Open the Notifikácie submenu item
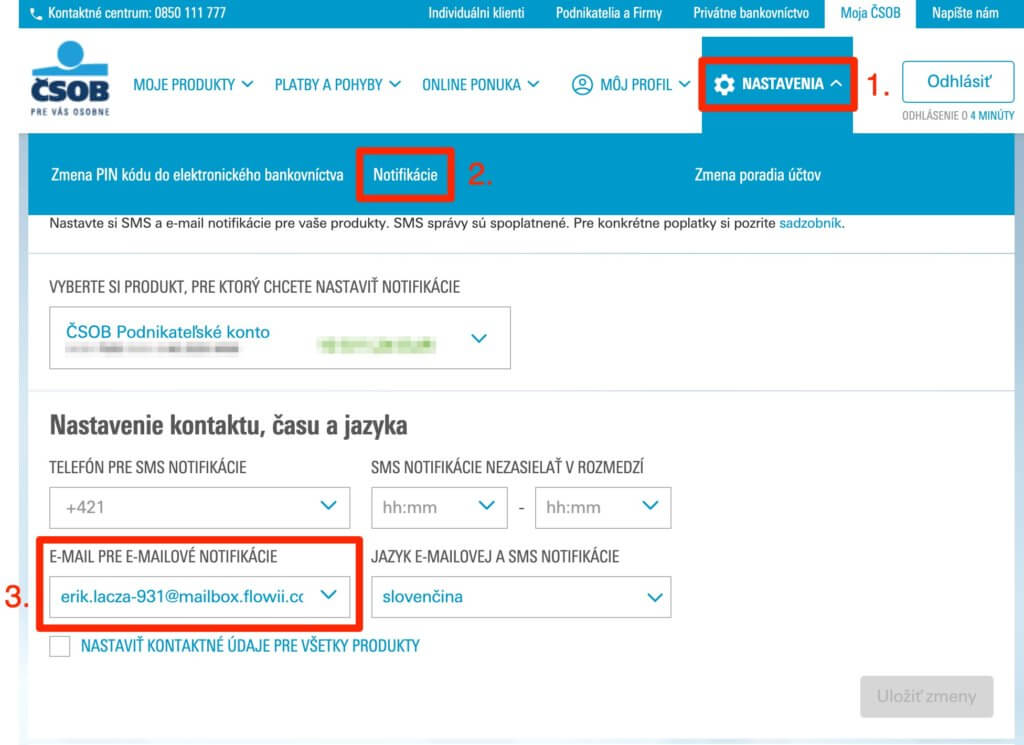 405,175
